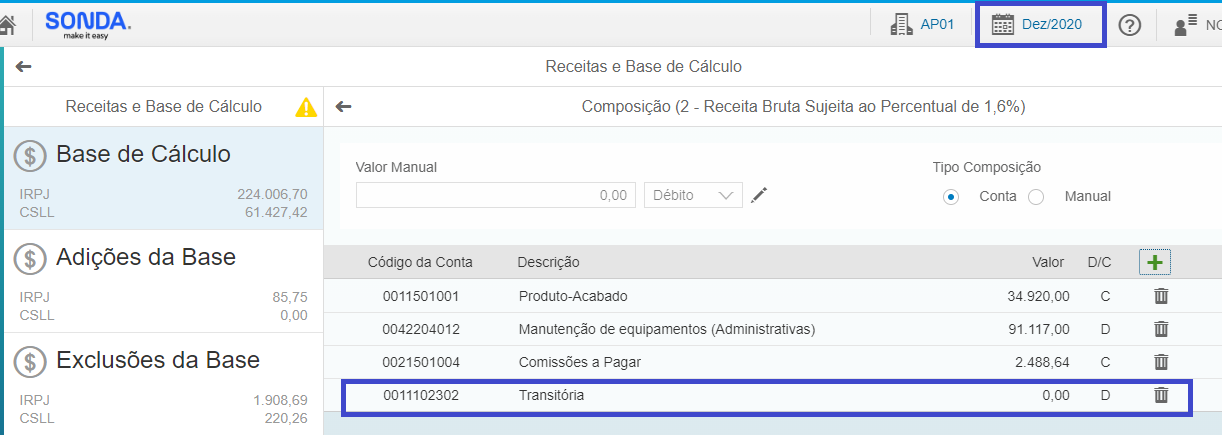Select the Conta composition type
This screenshot has height=435, width=1222.
(951, 196)
